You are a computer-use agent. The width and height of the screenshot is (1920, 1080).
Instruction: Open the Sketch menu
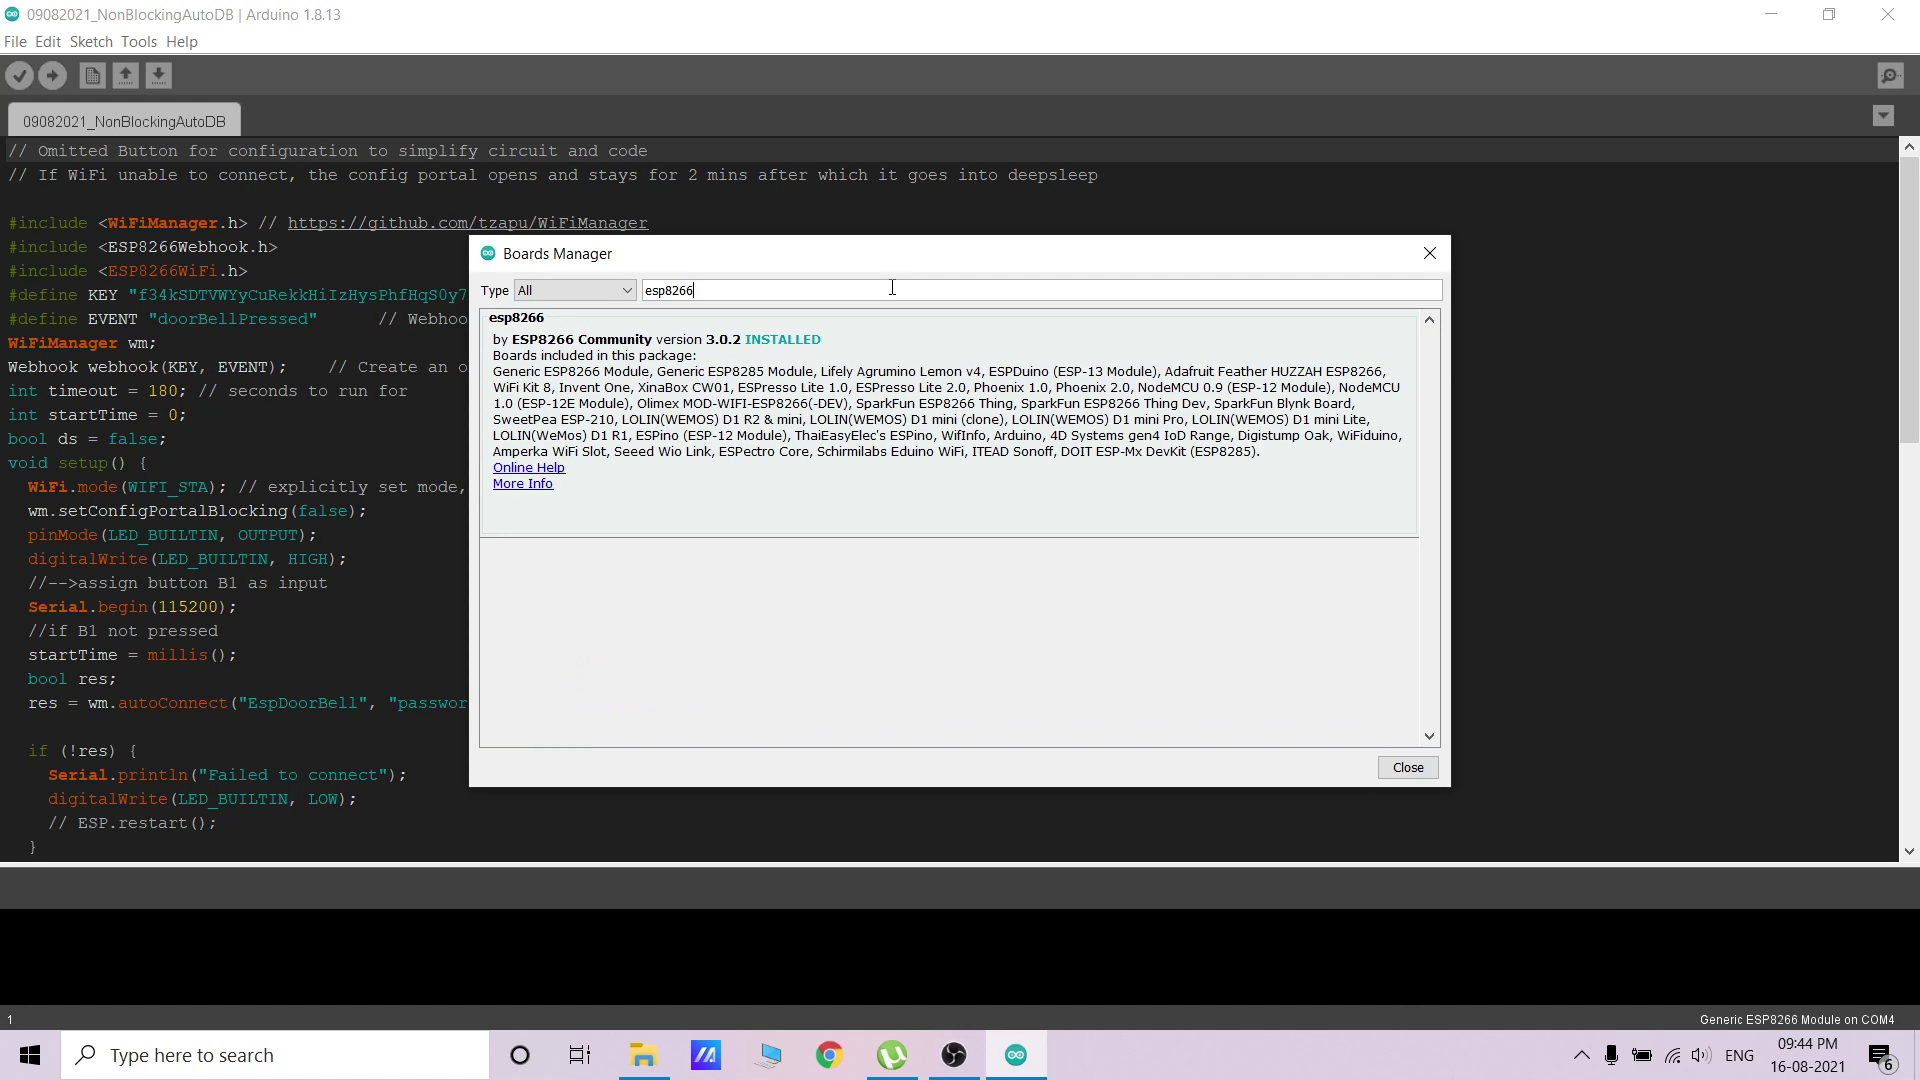point(91,42)
